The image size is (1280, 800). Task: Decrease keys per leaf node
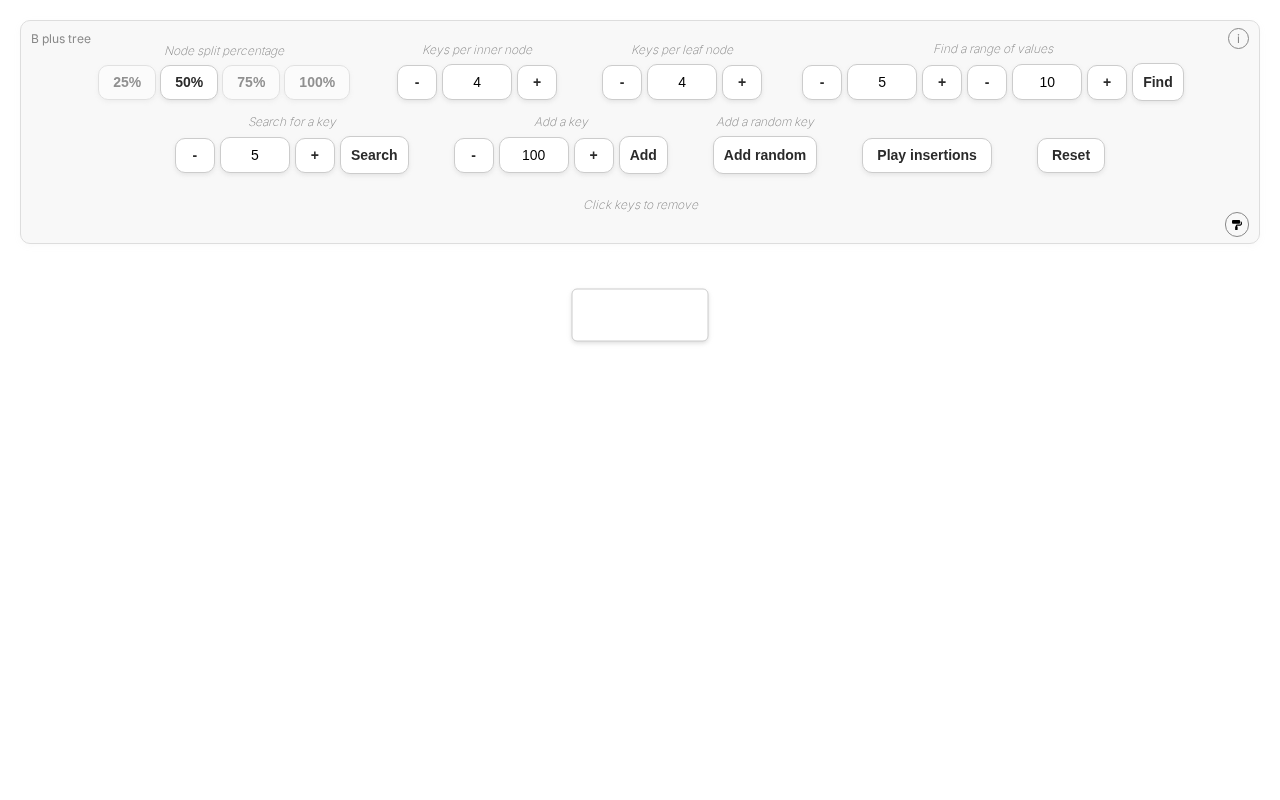(x=622, y=82)
